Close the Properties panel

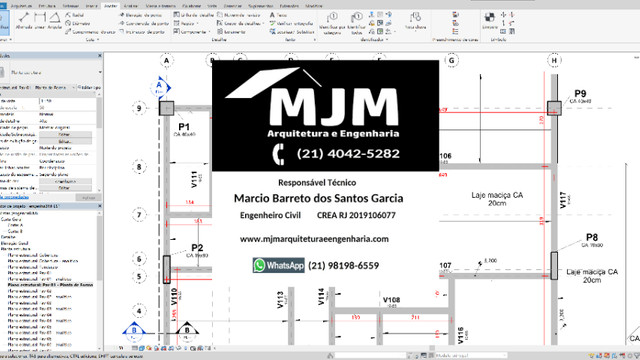point(100,56)
